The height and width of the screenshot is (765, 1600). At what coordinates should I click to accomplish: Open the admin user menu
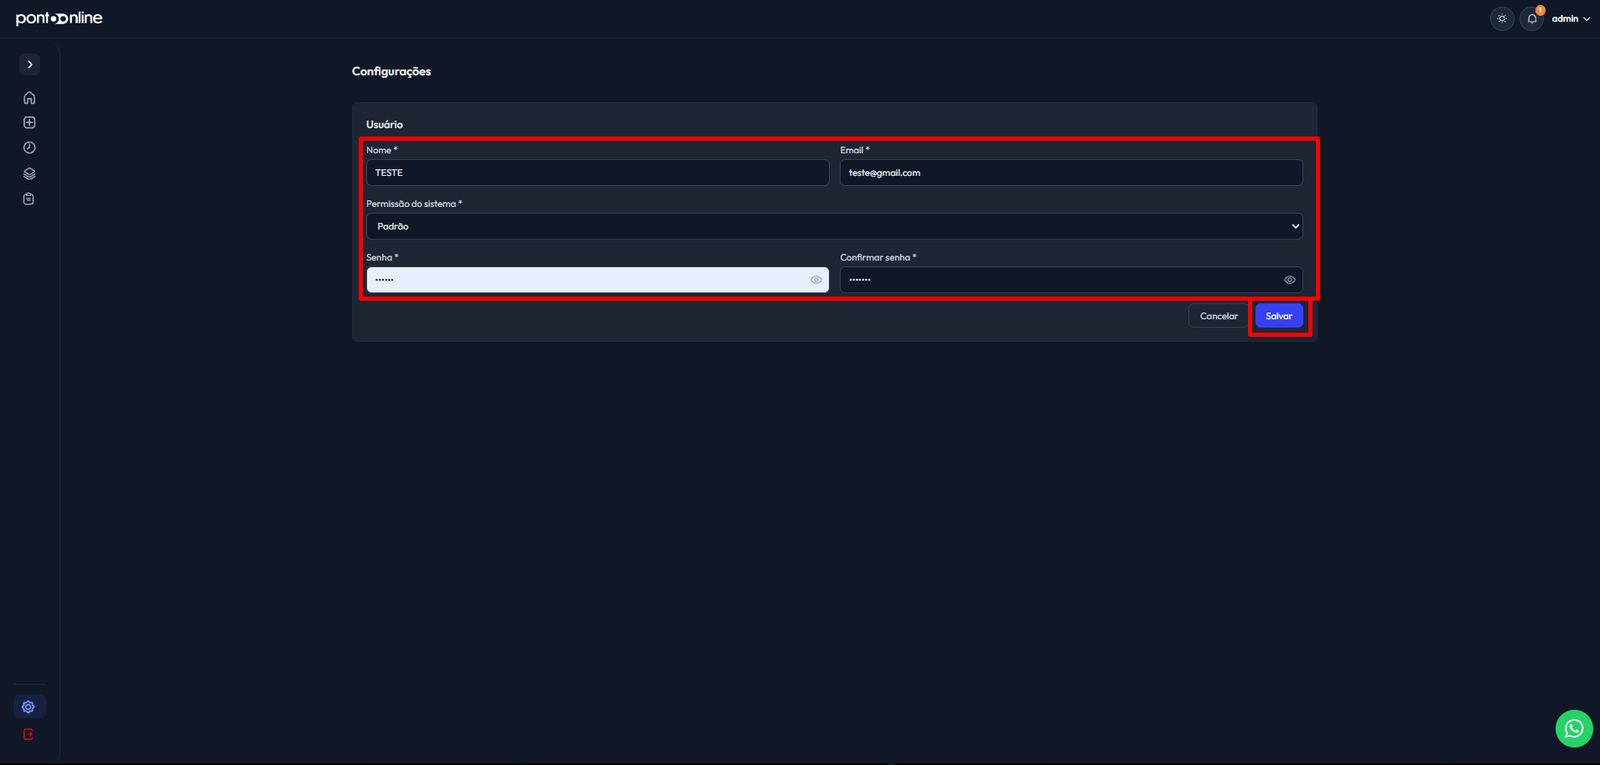pos(1571,18)
